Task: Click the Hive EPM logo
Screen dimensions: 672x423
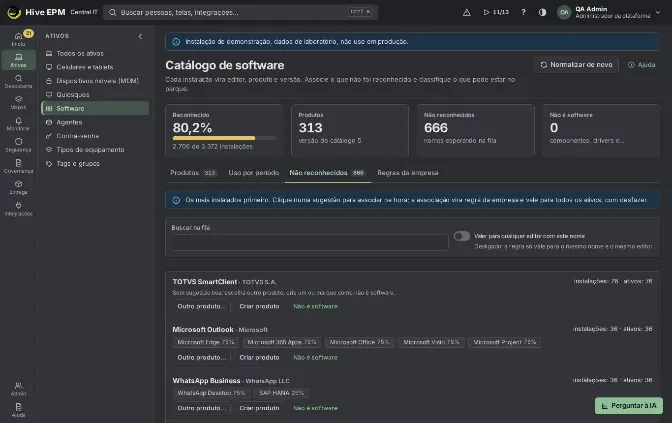Action: tap(36, 12)
